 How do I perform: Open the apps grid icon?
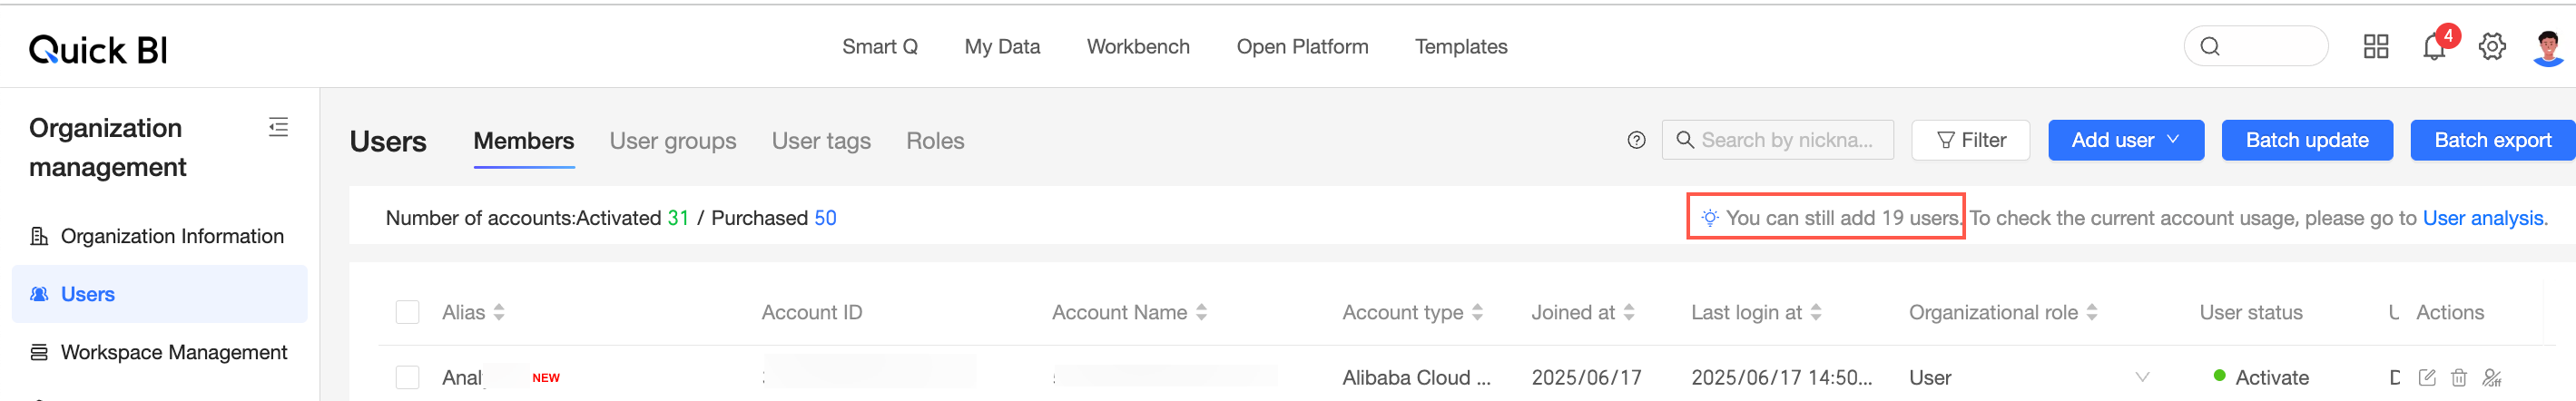[x=2376, y=47]
